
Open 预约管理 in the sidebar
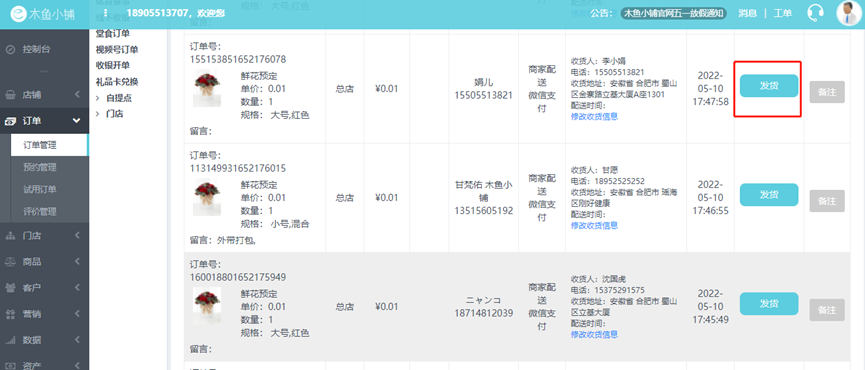click(x=40, y=167)
